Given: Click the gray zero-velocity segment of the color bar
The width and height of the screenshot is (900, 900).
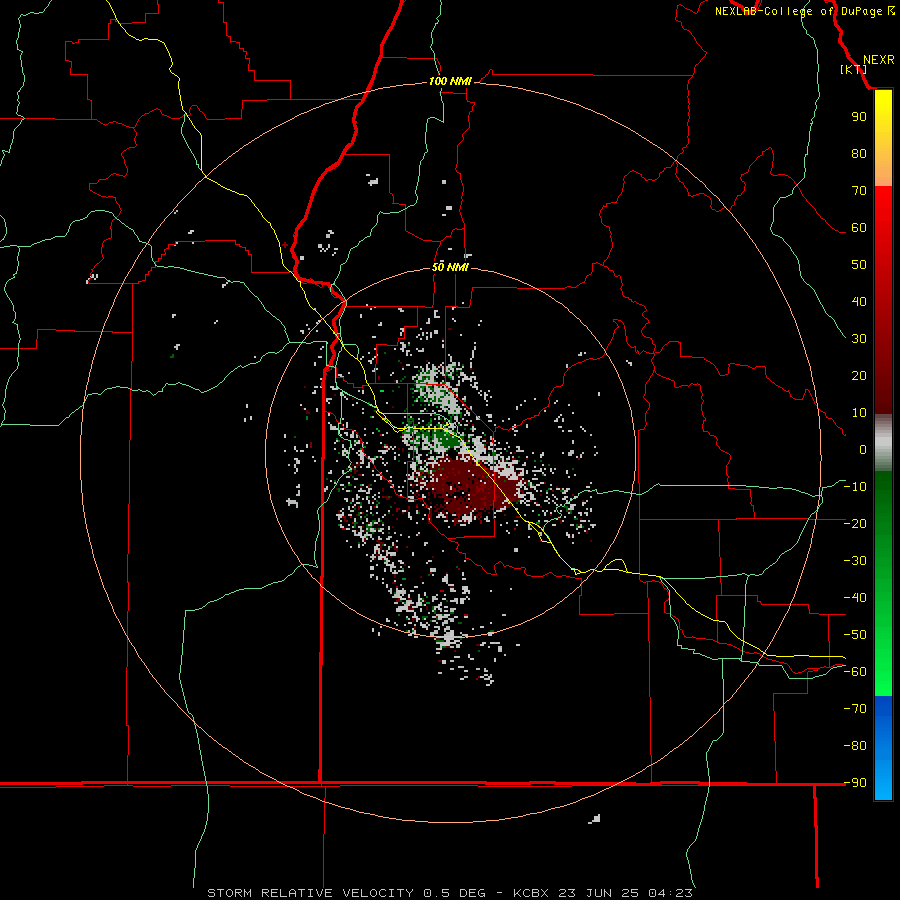Looking at the screenshot, I should tap(883, 443).
